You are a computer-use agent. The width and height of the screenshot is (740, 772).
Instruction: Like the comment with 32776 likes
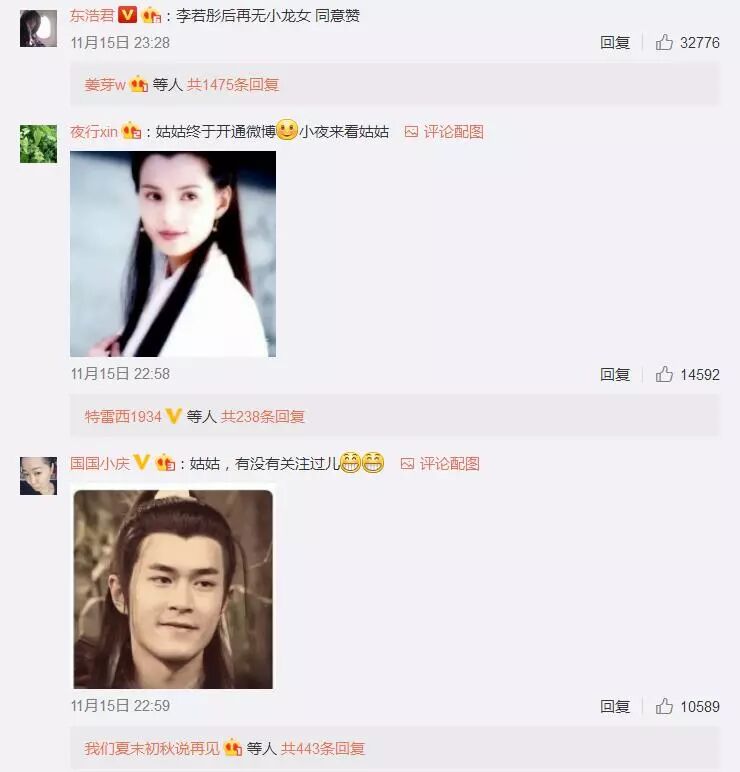tap(664, 42)
